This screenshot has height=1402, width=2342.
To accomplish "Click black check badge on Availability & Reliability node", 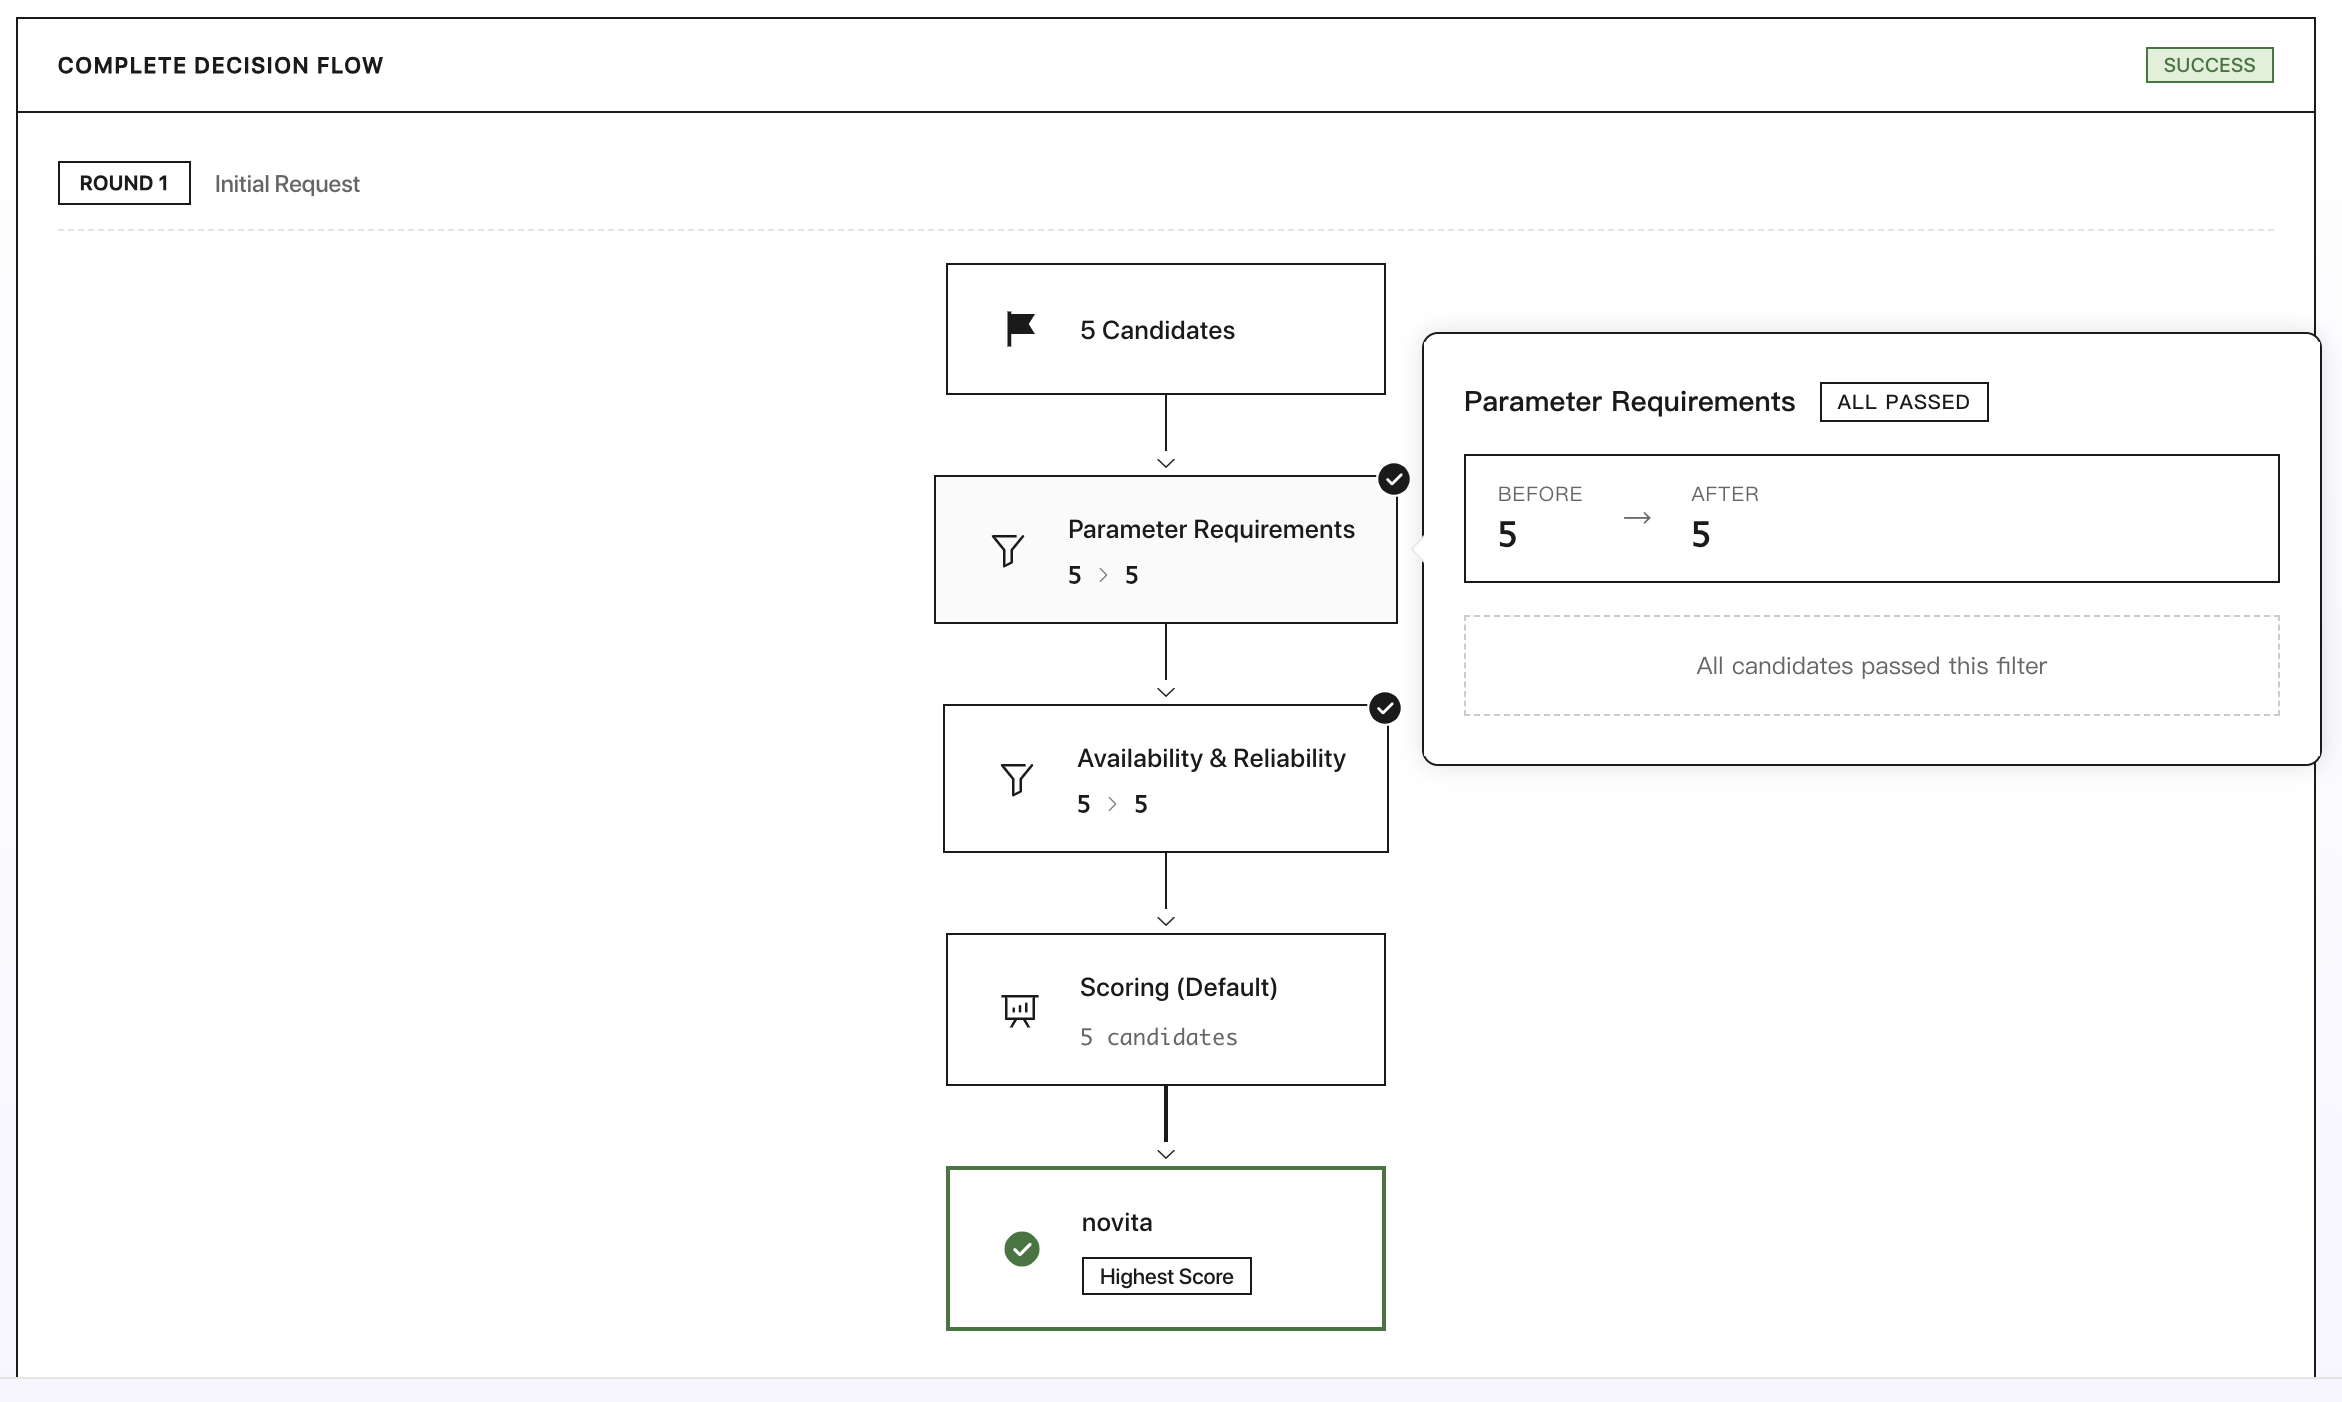I will click(1384, 709).
